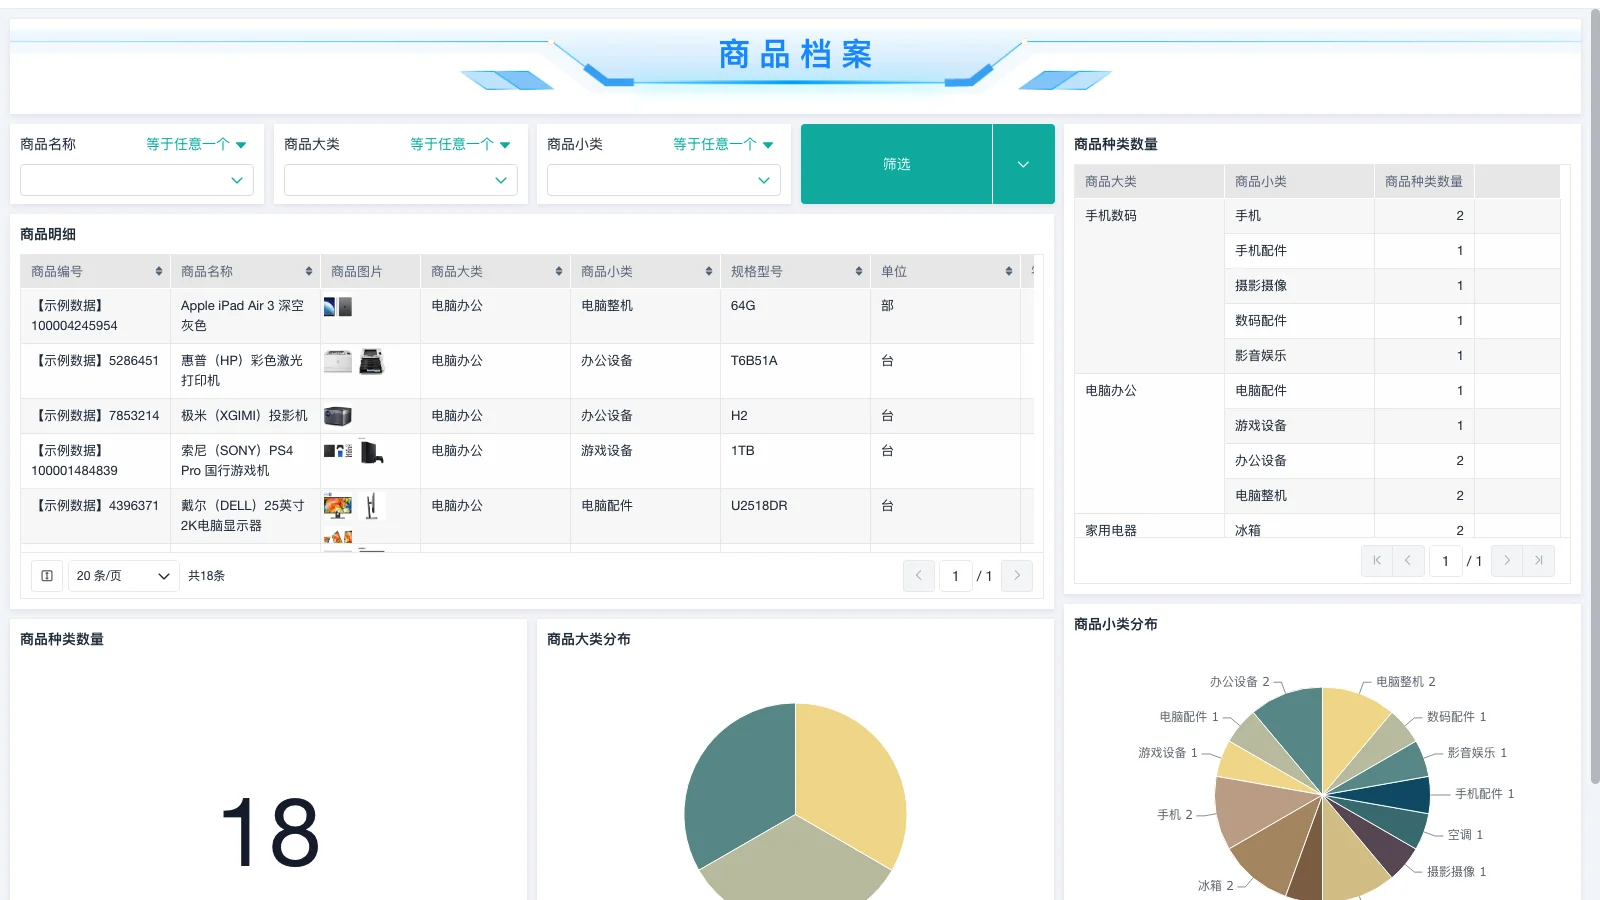
Task: Sort the 单位 column
Action: click(x=1008, y=270)
